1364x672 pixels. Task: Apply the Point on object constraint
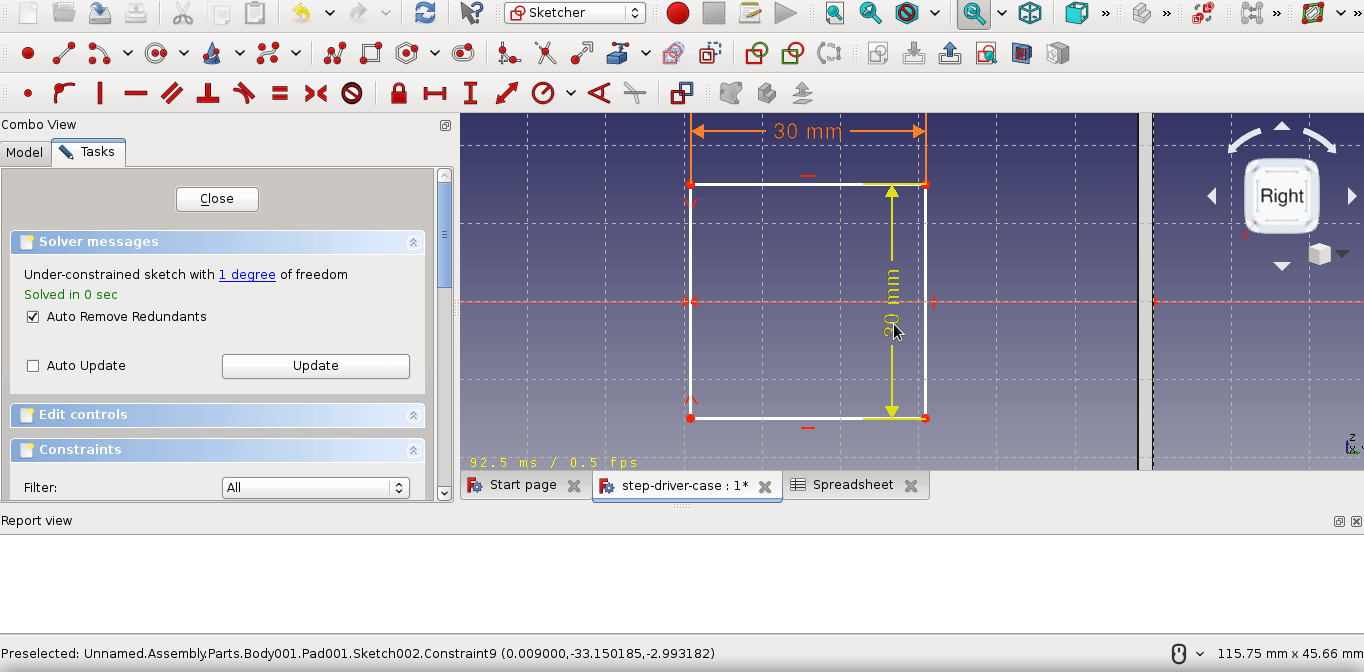pos(63,93)
